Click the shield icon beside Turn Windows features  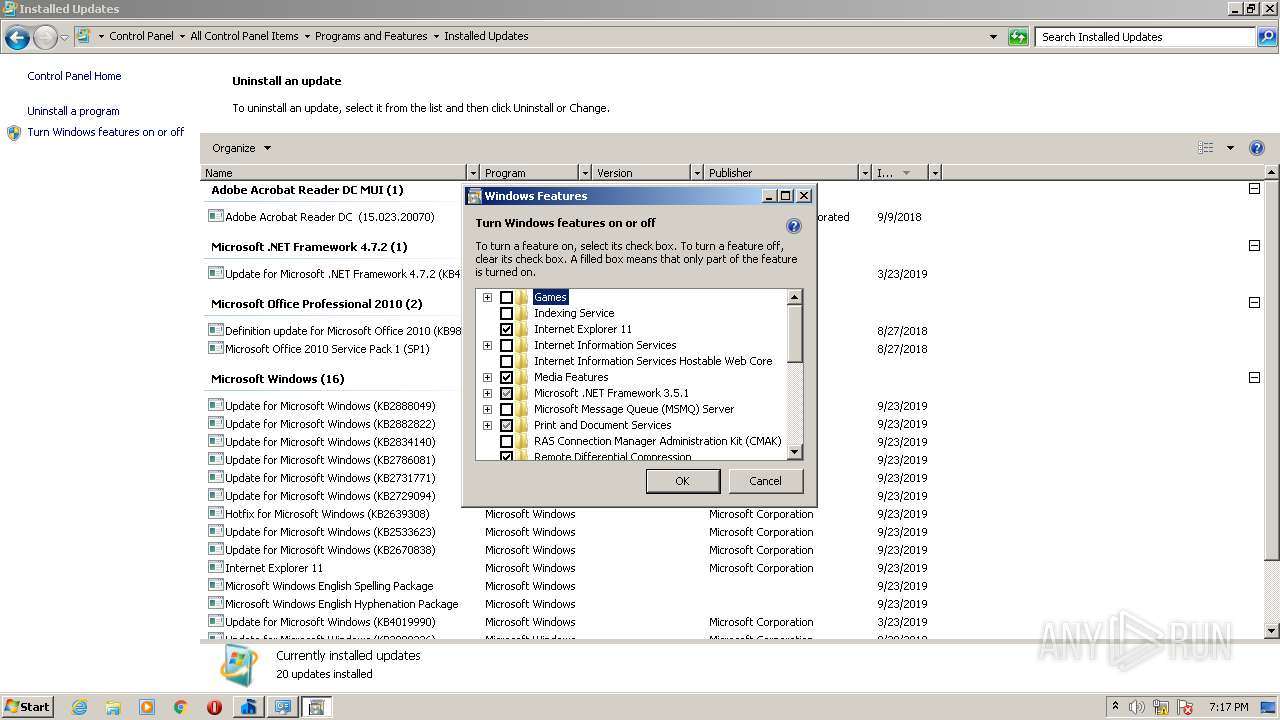[14, 132]
